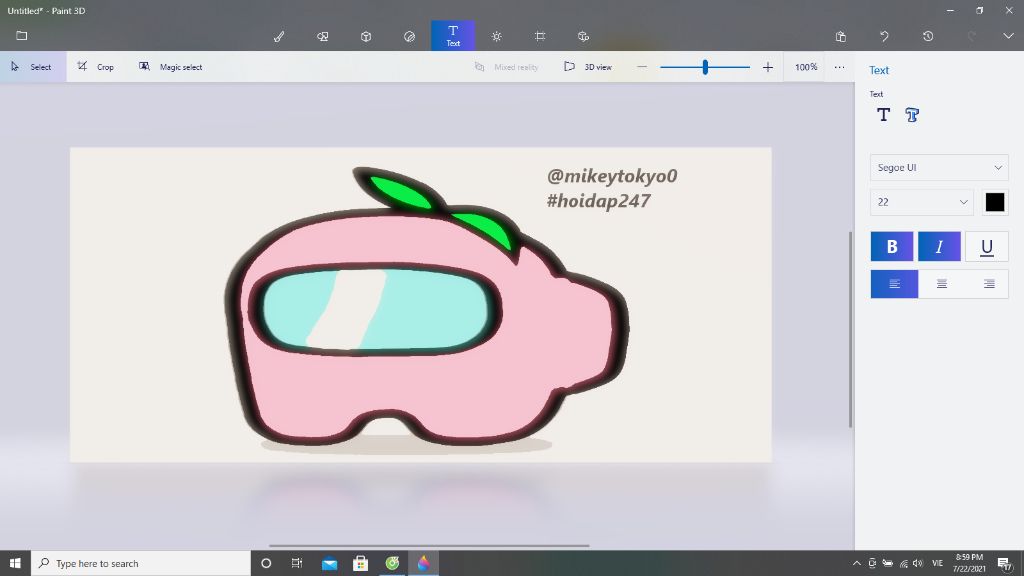Open the notification center
This screenshot has height=576, width=1024.
[1004, 563]
